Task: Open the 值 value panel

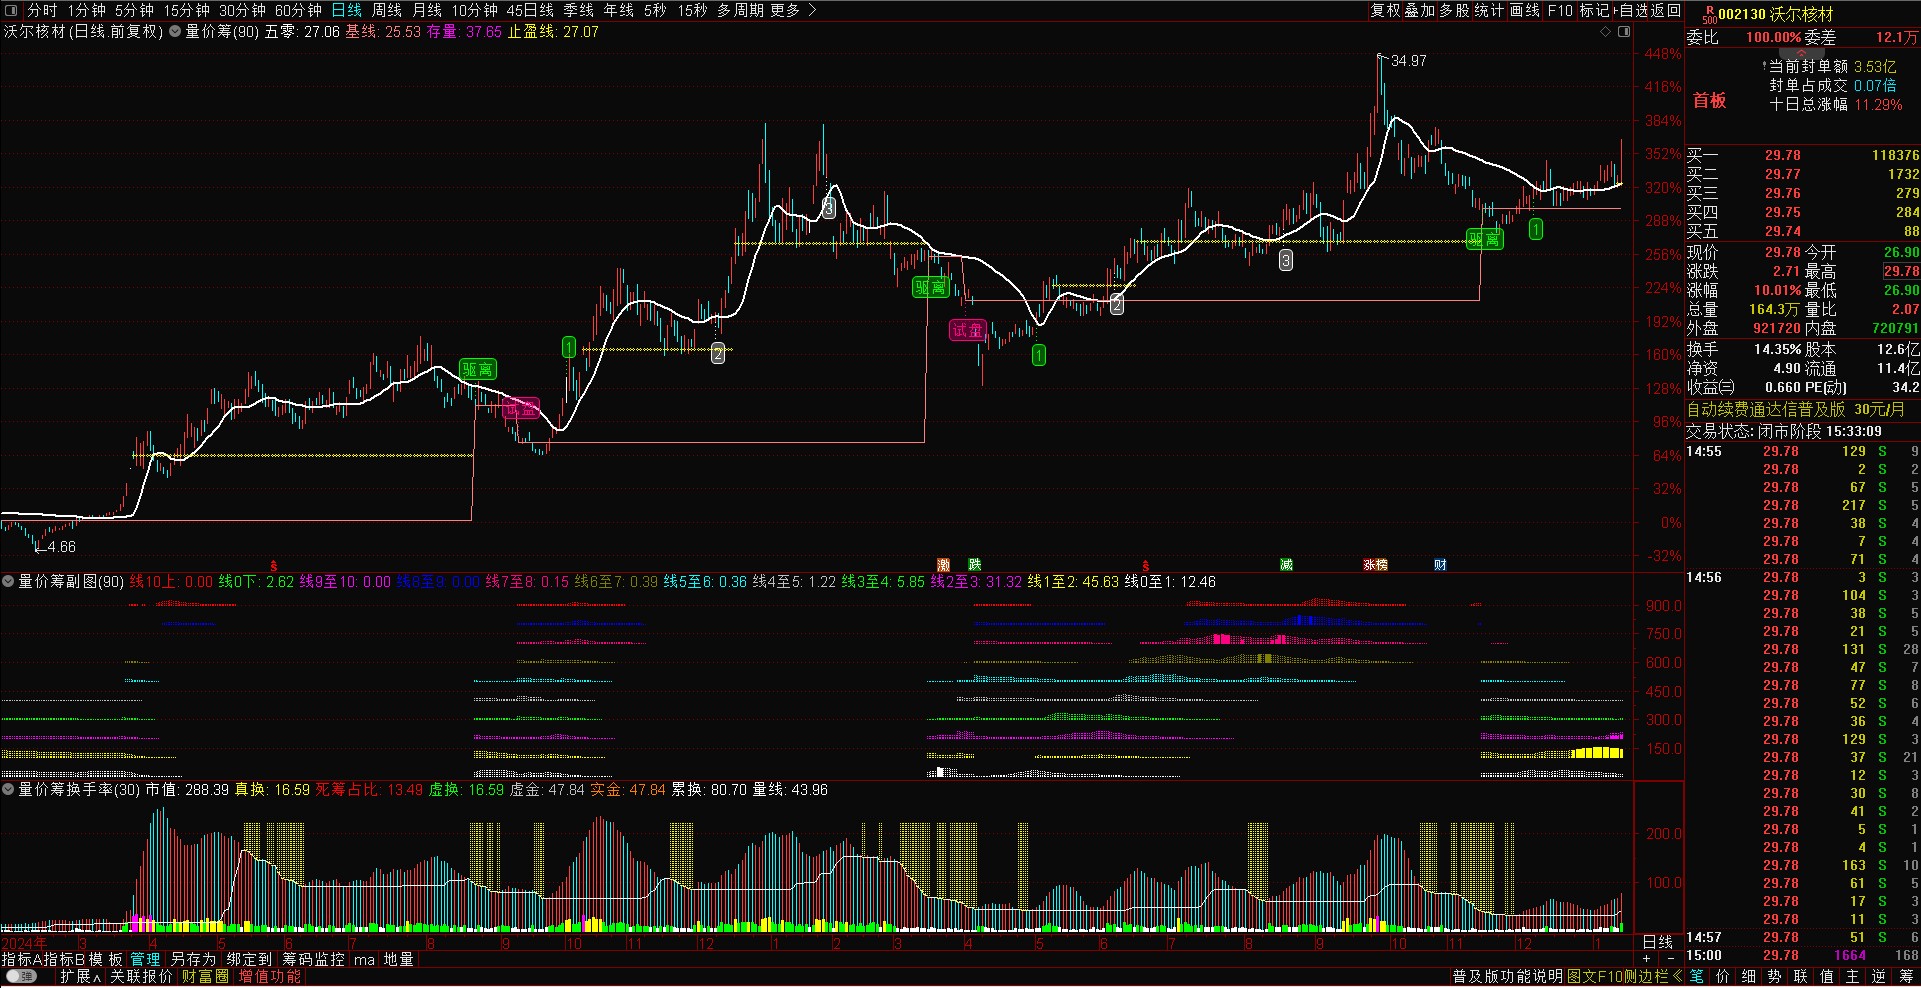Action: point(1826,977)
